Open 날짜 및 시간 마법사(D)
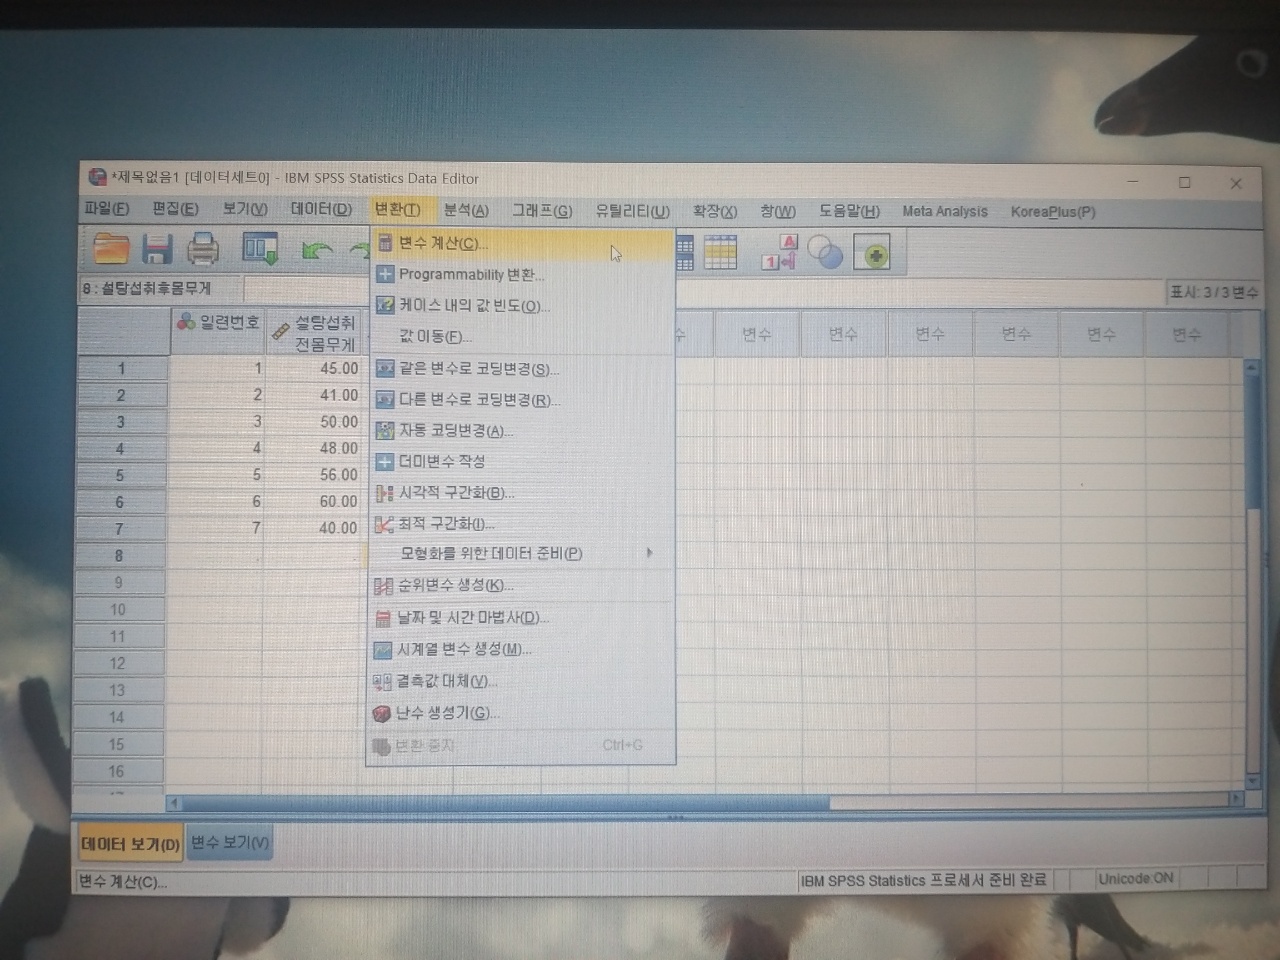 [x=521, y=617]
